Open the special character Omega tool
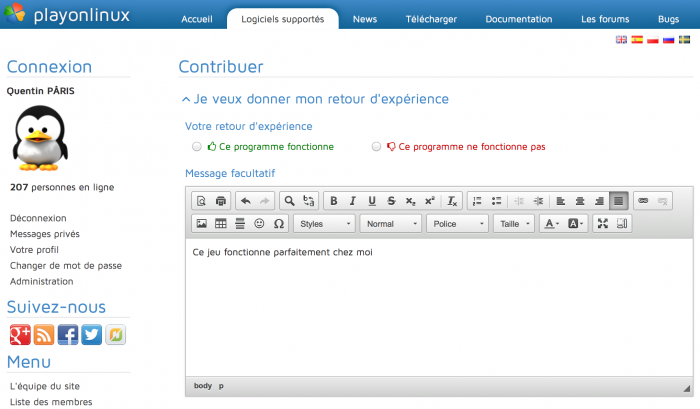This screenshot has width=700, height=409. [x=279, y=224]
